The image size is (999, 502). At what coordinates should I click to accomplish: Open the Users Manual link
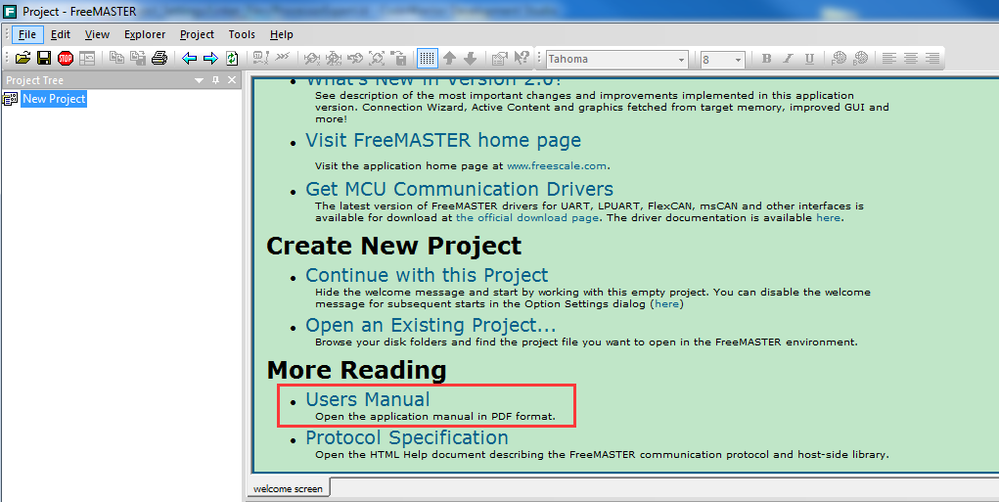click(368, 399)
